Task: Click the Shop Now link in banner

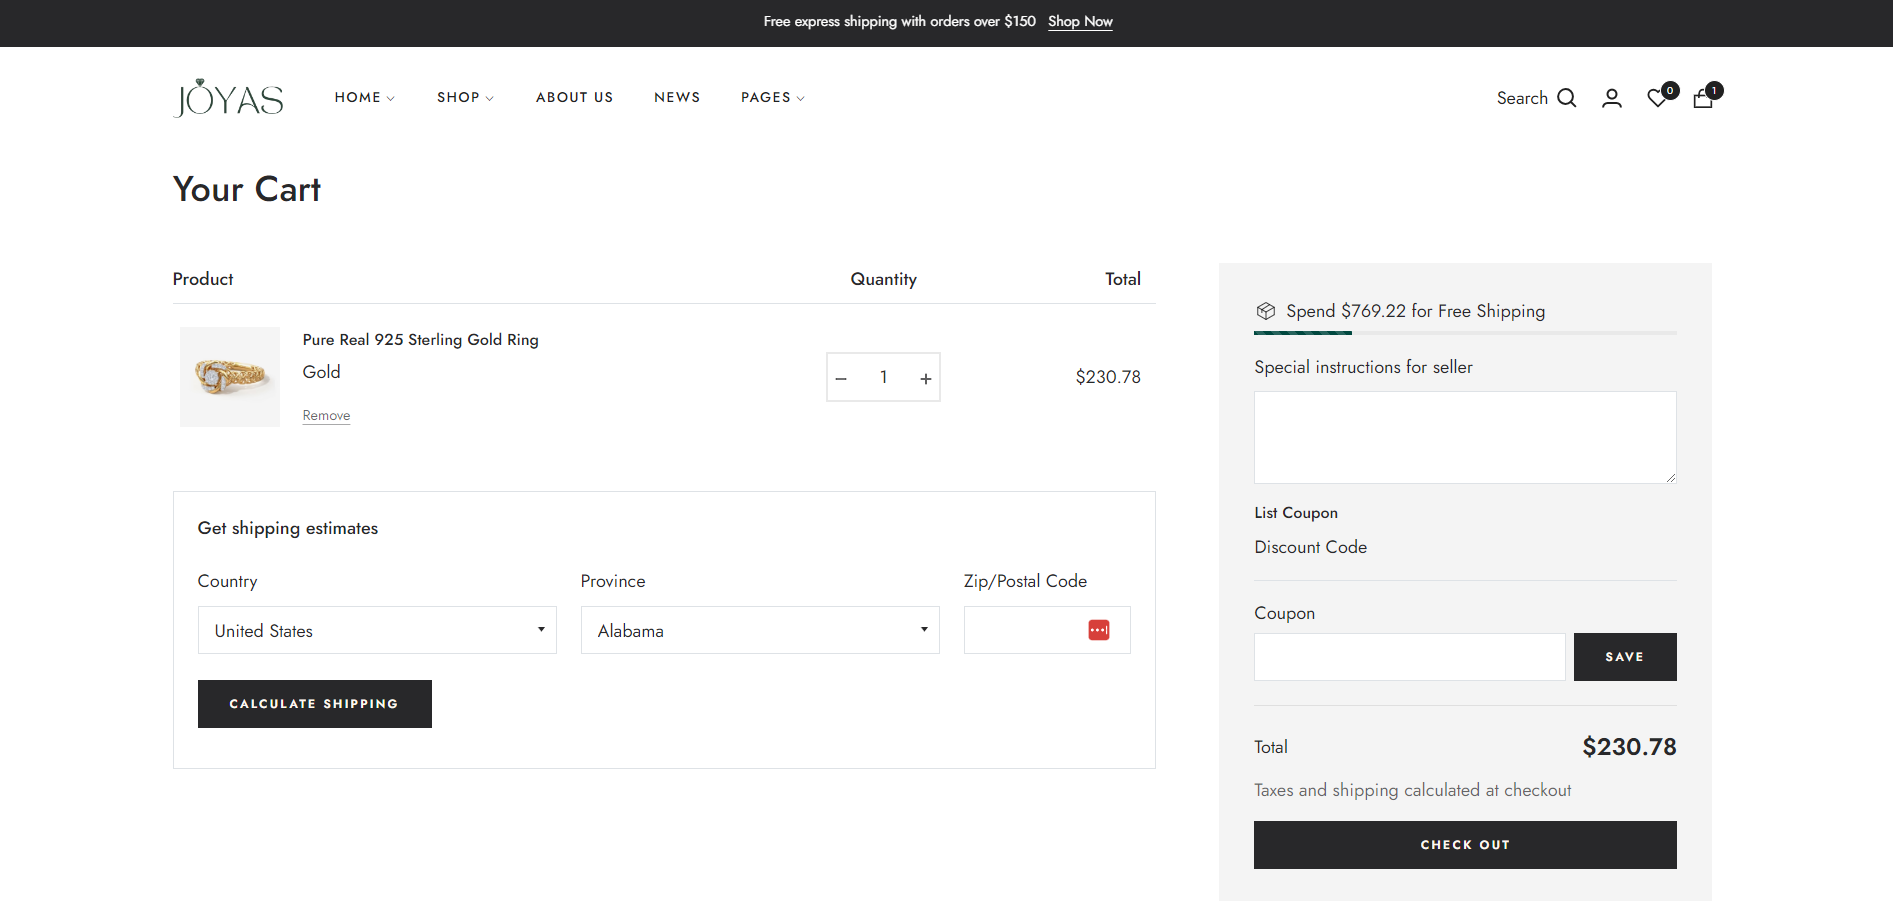Action: point(1080,21)
